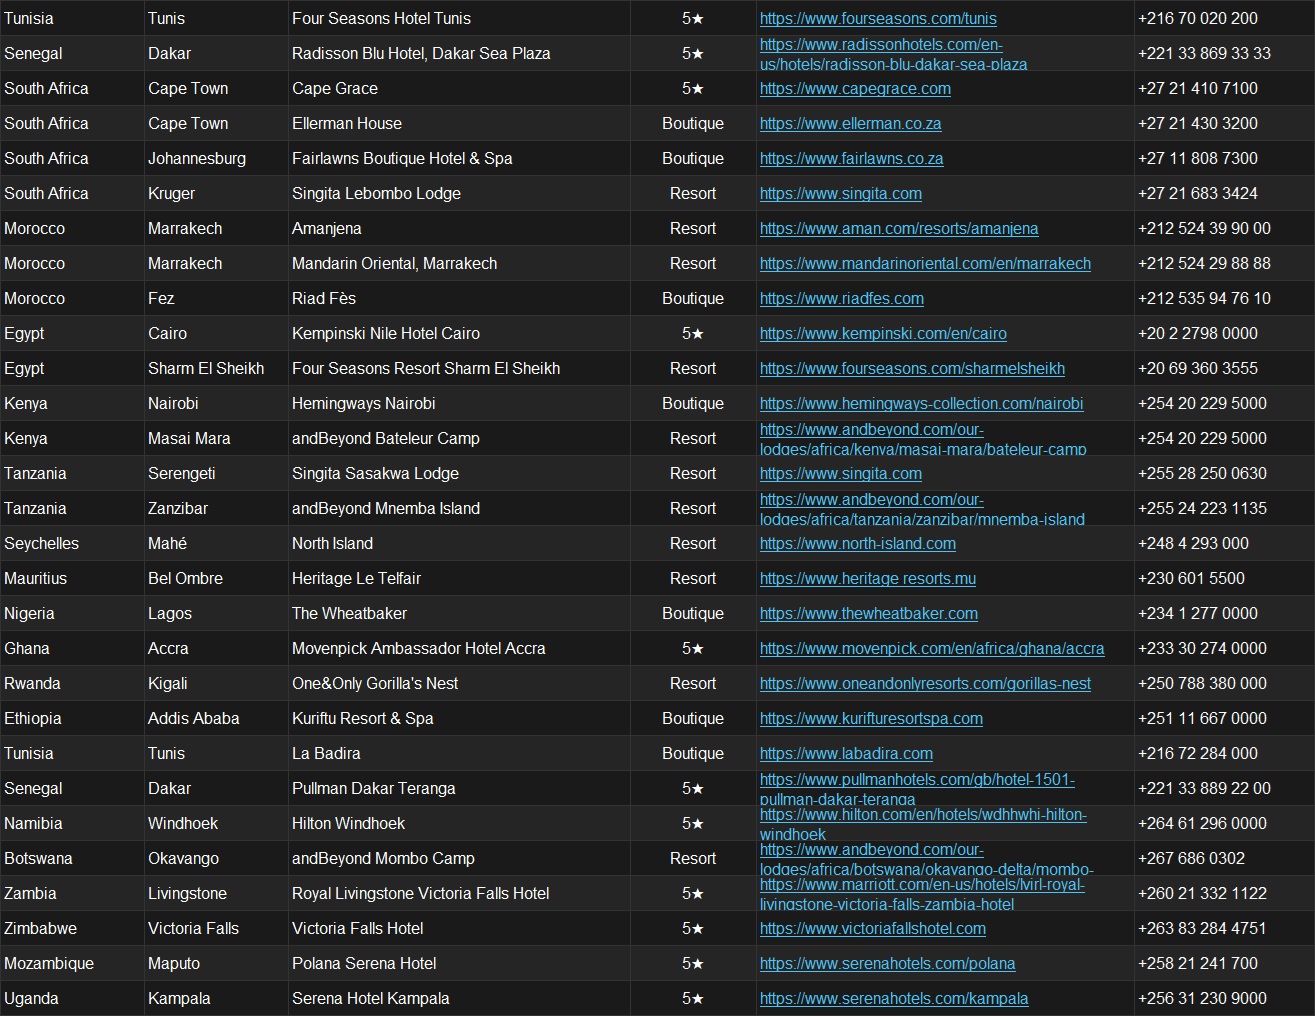Image resolution: width=1315 pixels, height=1016 pixels.
Task: Click the "Zanzibar" city cell
Action: (x=216, y=508)
